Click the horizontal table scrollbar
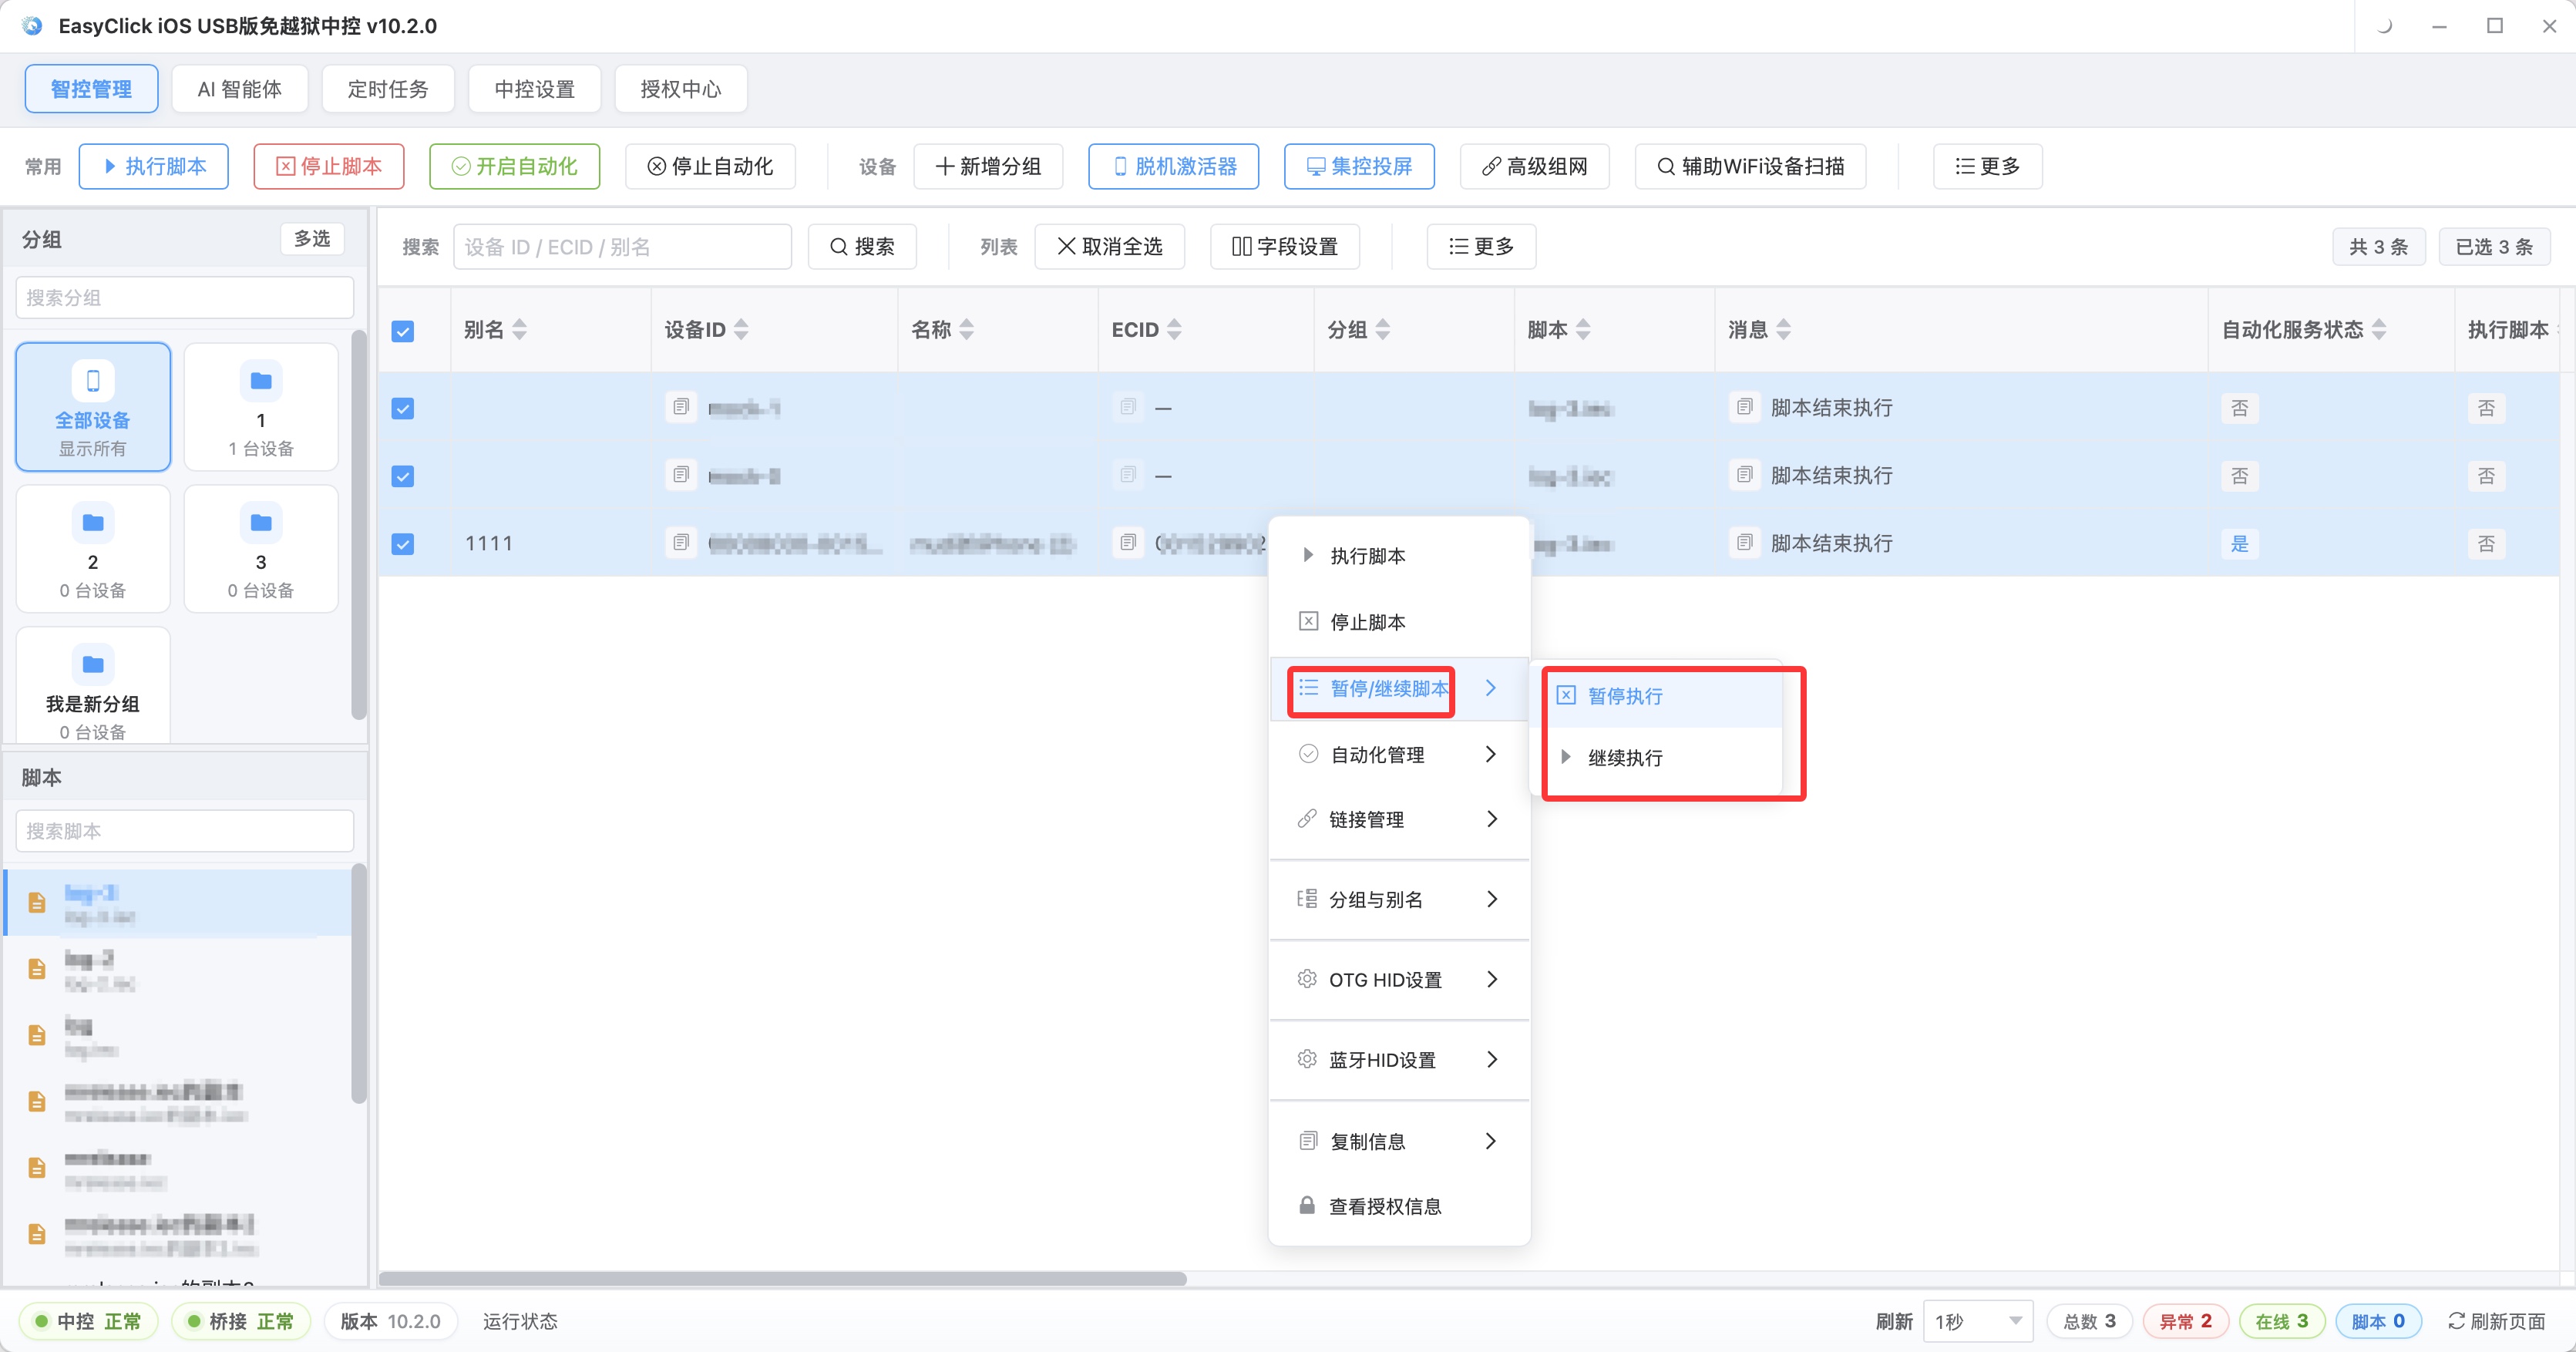The height and width of the screenshot is (1352, 2576). coord(783,1278)
